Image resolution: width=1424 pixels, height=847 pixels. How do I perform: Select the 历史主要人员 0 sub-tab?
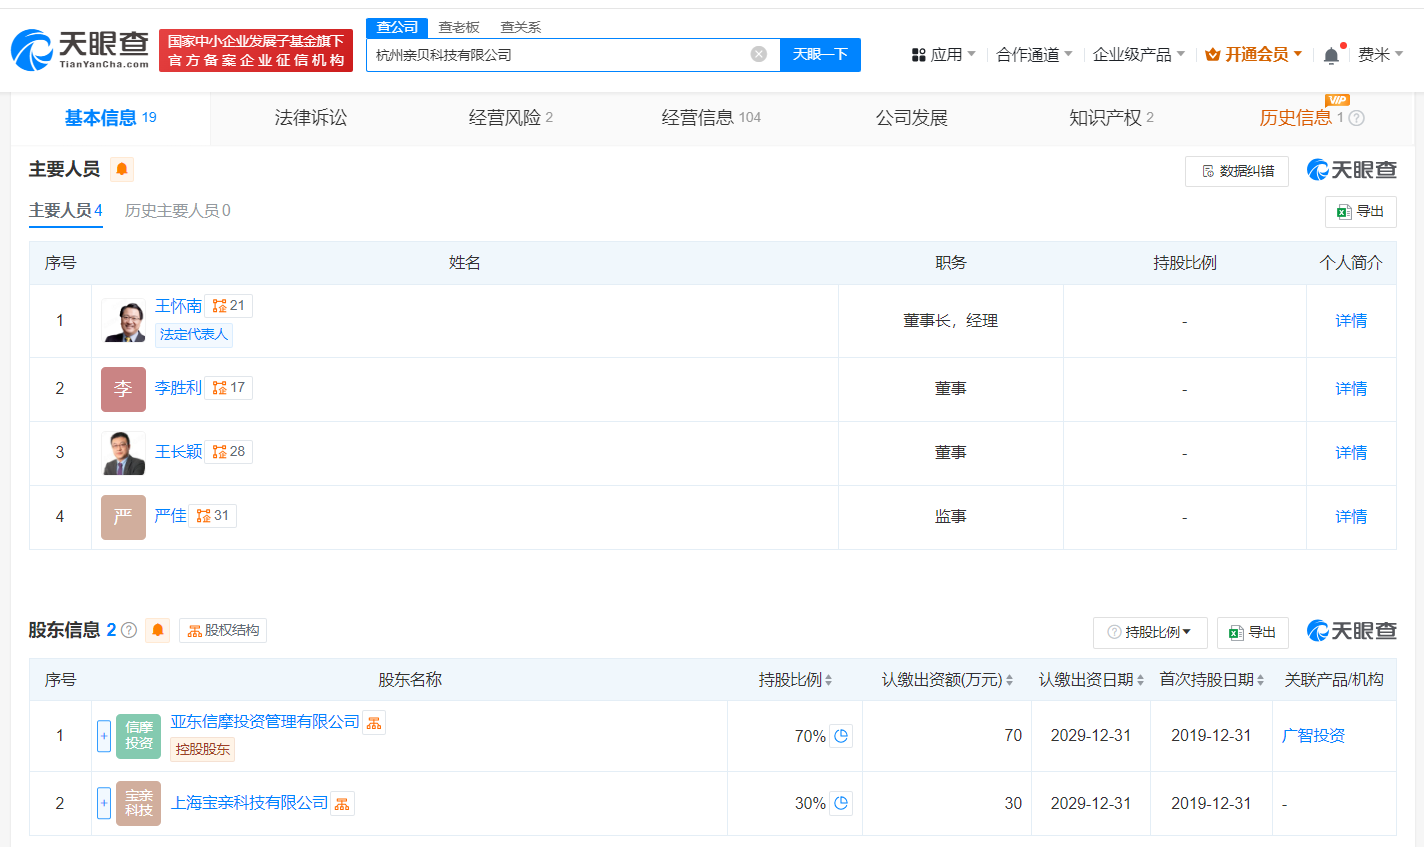point(178,211)
